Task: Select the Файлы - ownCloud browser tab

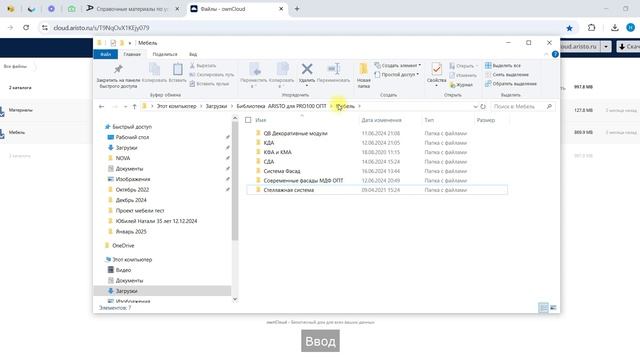Action: (237, 9)
